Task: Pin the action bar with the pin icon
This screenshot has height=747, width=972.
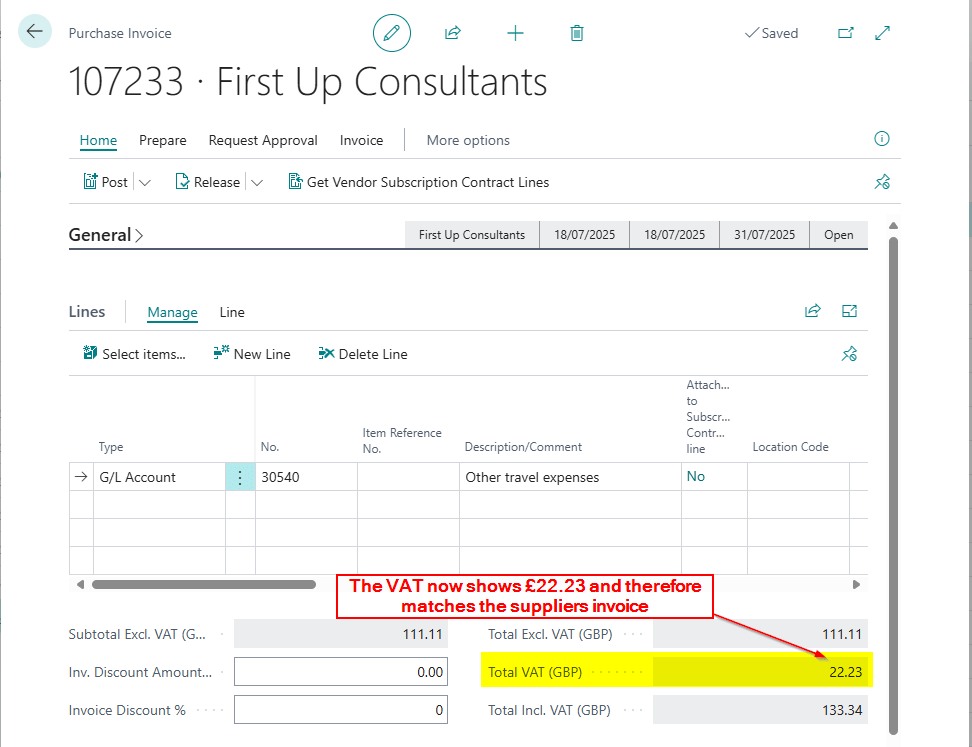Action: pos(881,182)
